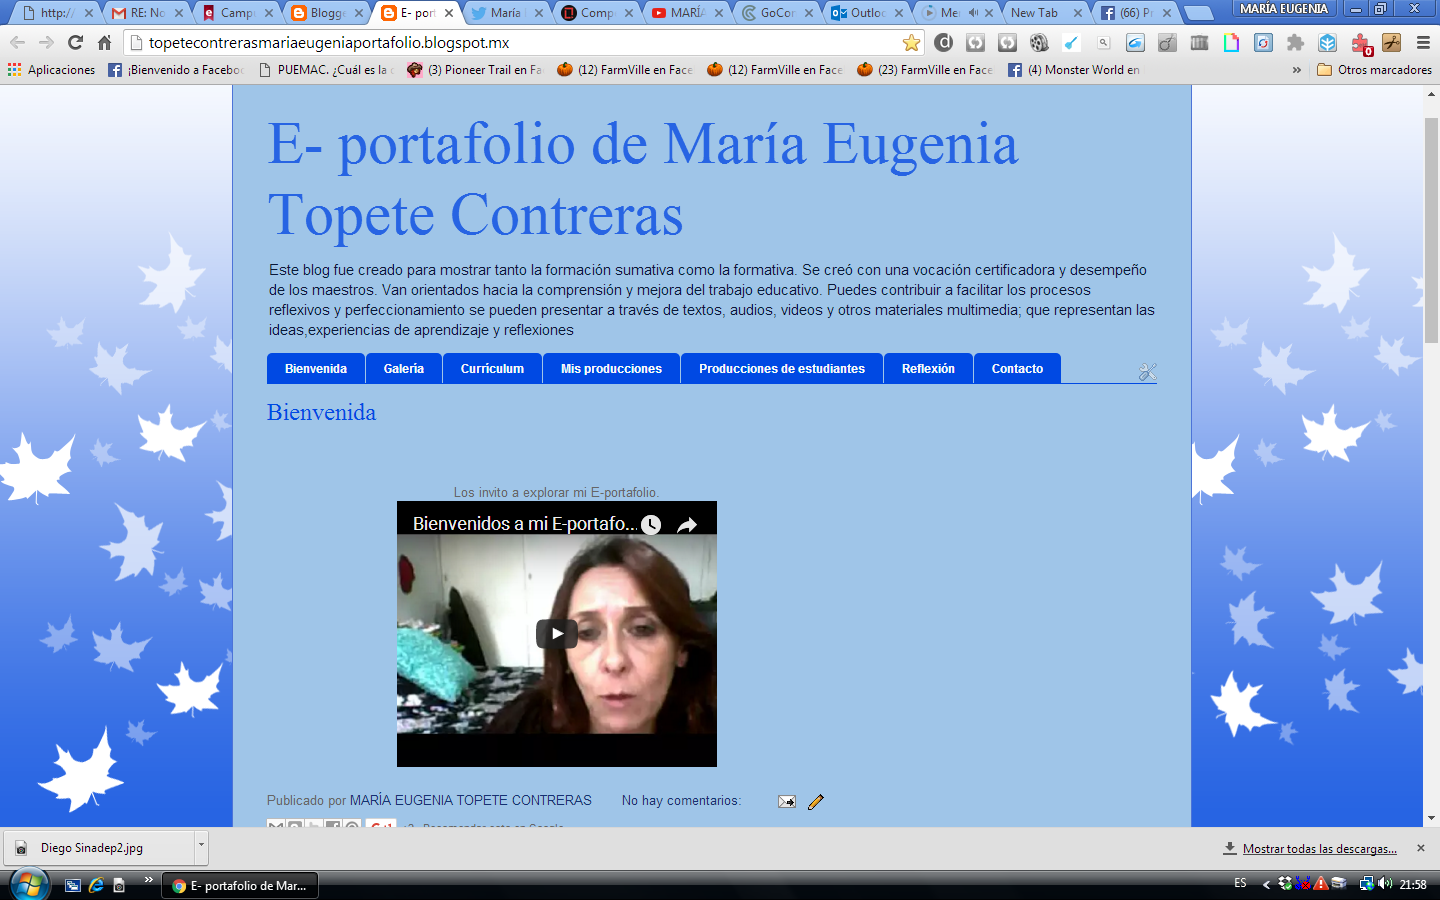
Task: Open downloaded file Diego Sinadep2.jpg
Action: [99, 847]
